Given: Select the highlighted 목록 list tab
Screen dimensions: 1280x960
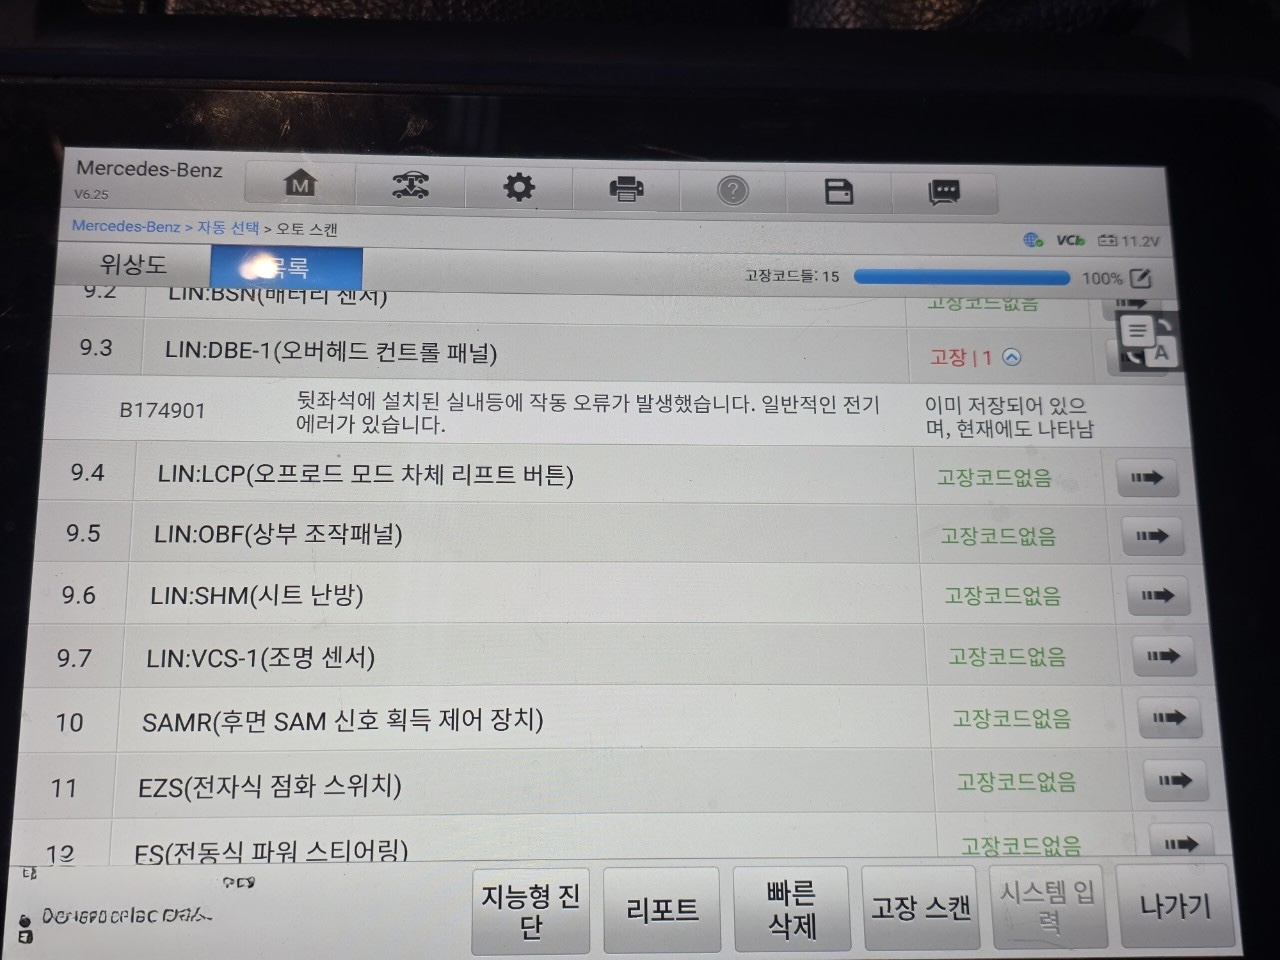Looking at the screenshot, I should (x=286, y=267).
